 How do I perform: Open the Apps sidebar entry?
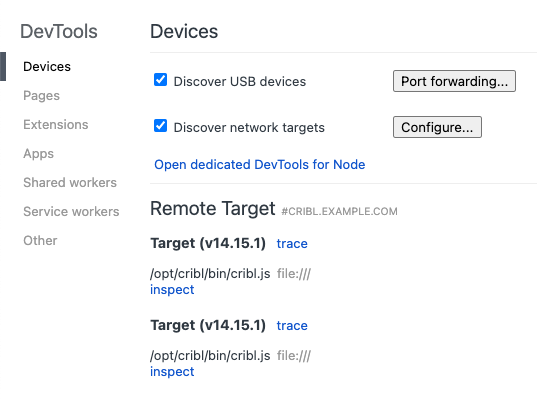38,153
